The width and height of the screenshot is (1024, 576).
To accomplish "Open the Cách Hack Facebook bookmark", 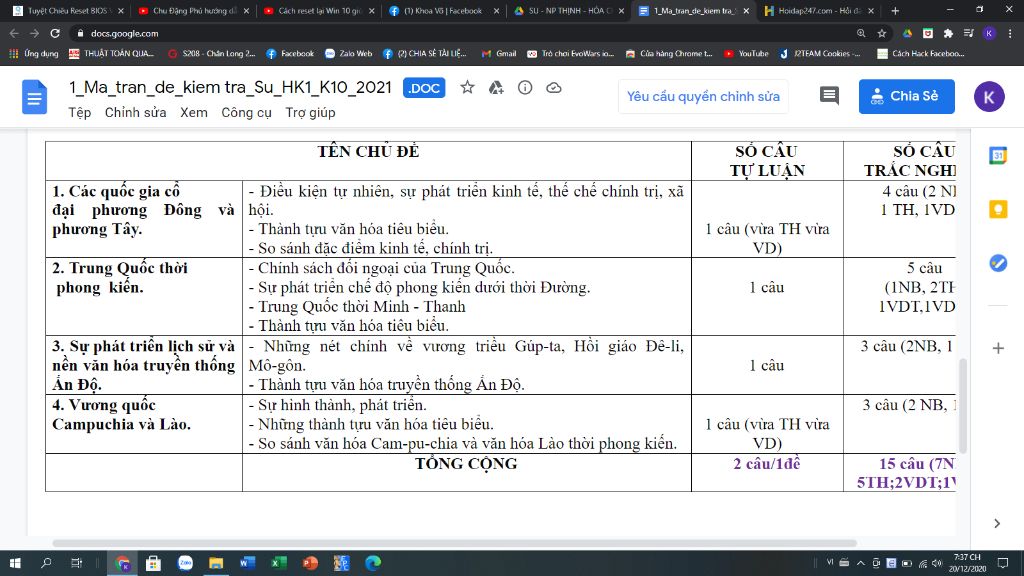I will pos(921,54).
